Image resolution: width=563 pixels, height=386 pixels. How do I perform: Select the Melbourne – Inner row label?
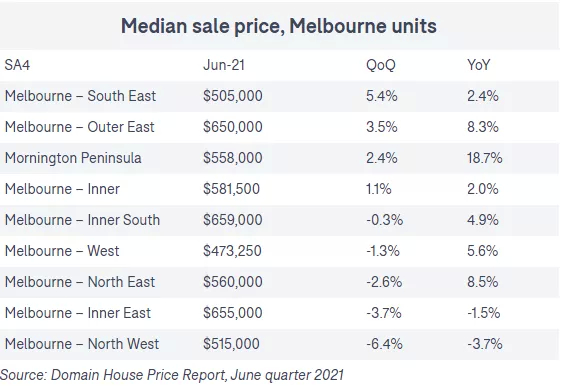tap(62, 189)
